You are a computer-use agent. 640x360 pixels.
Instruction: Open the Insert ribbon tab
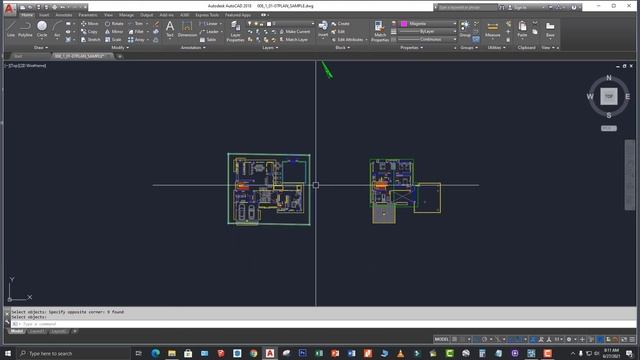pos(44,15)
